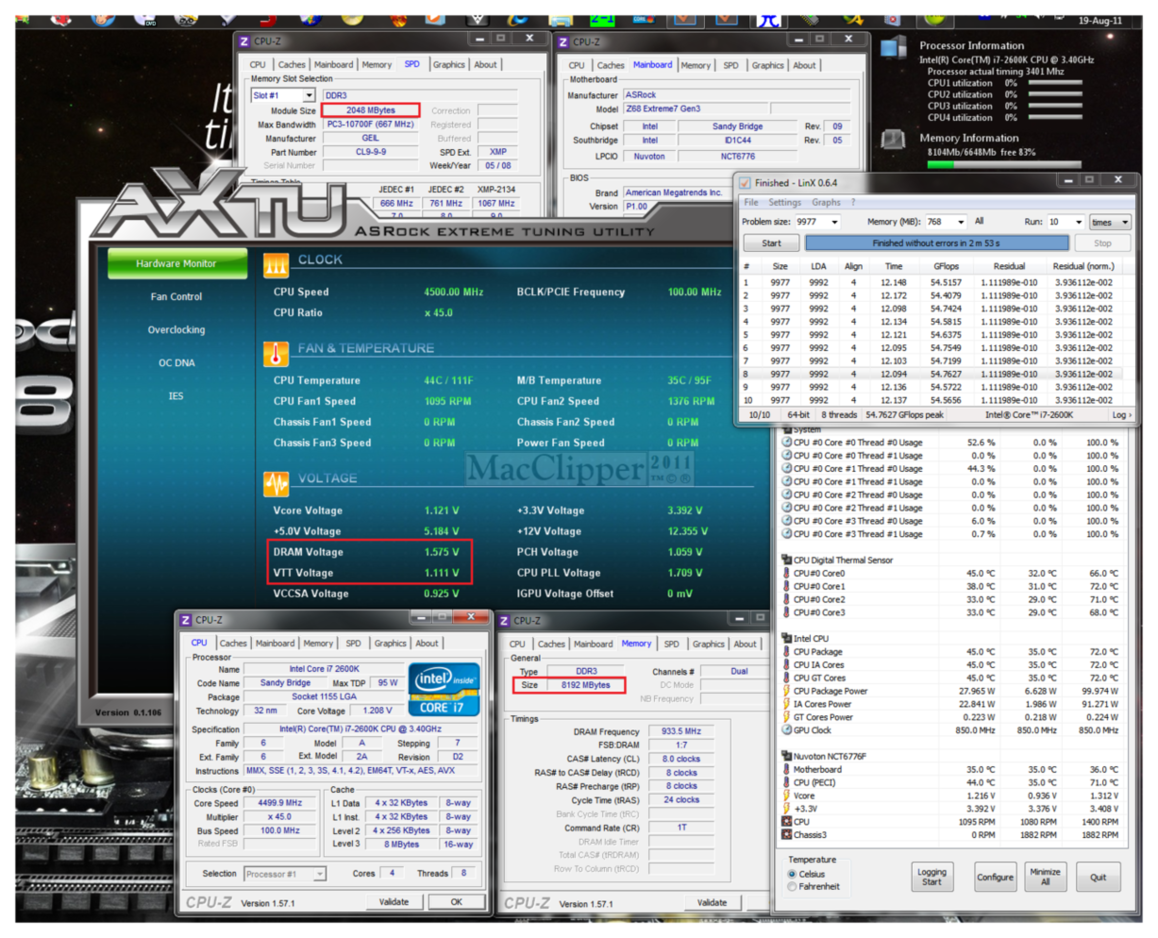Select the Fahrenheit temperature option
Viewport: 1158px width, 938px height.
792,886
